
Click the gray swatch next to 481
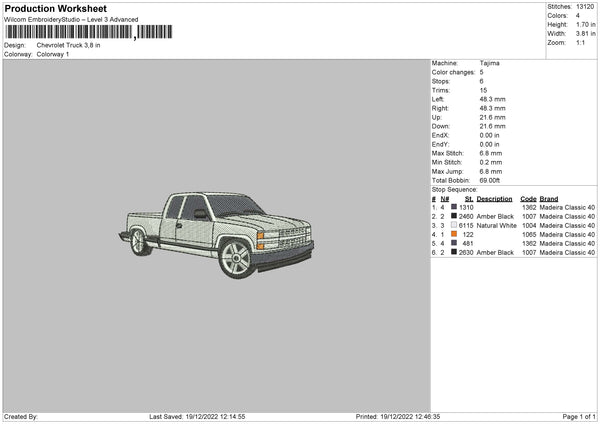(454, 243)
